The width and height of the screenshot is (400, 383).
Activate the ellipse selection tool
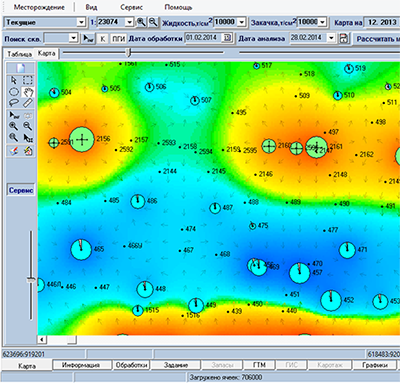pos(14,92)
